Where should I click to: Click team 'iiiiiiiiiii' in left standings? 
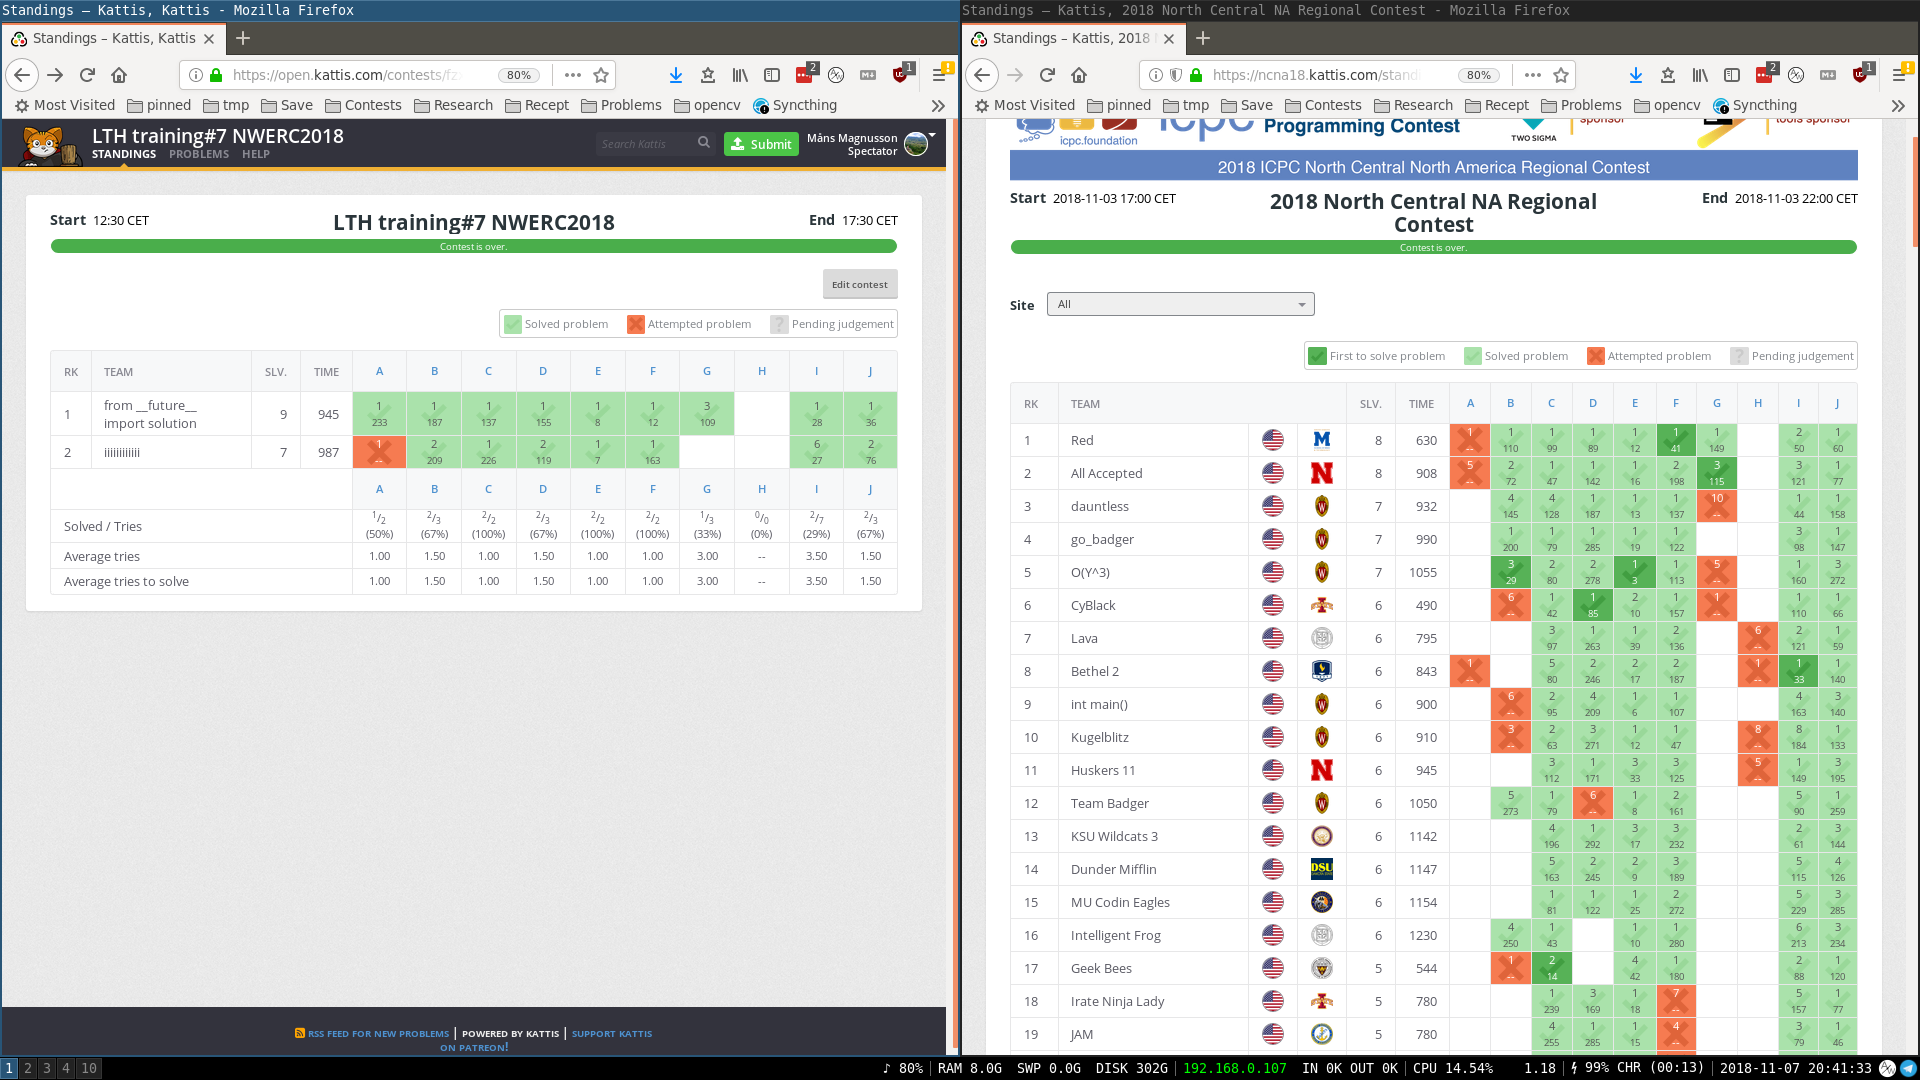point(122,452)
